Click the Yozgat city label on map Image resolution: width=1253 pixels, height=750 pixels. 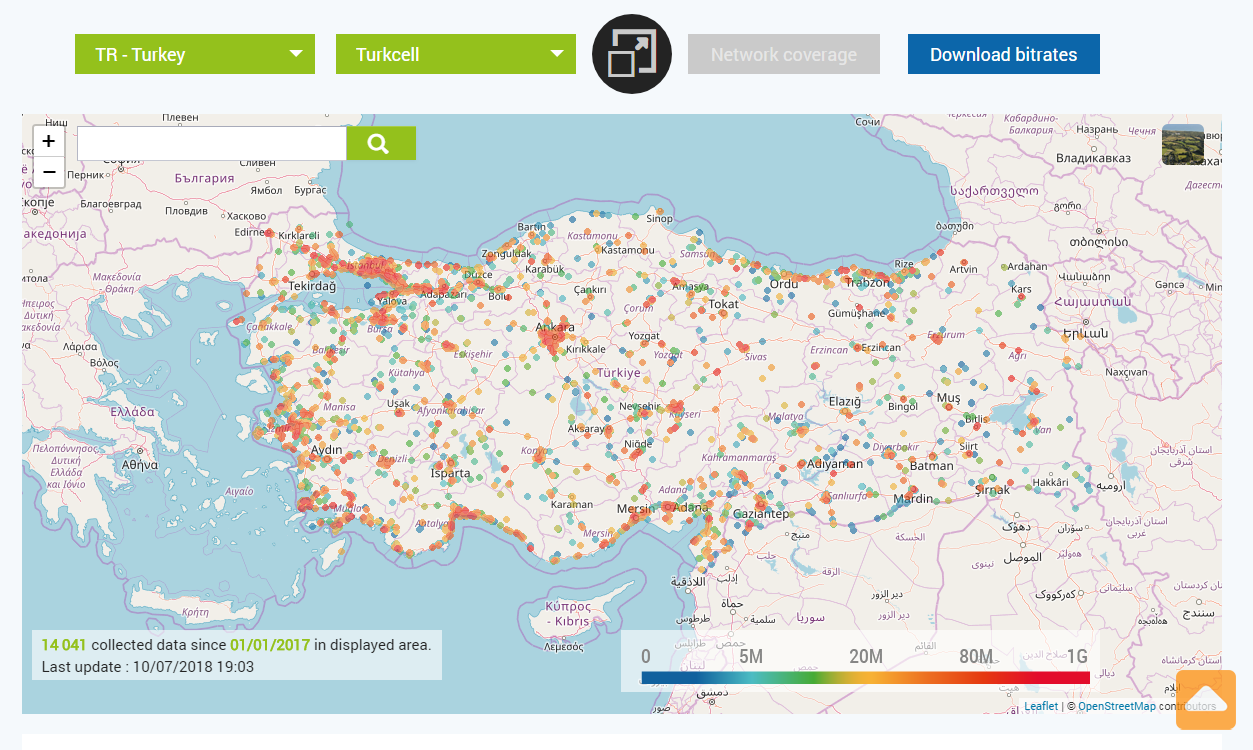[644, 336]
